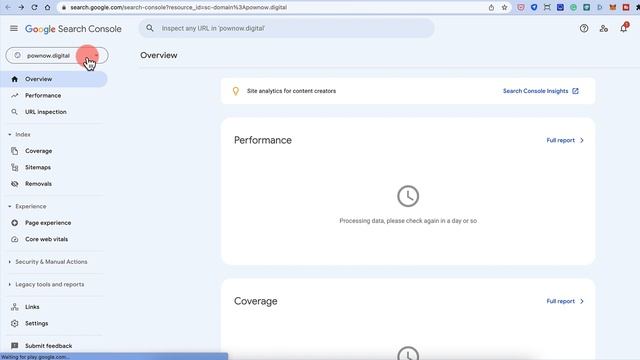
Task: Open the users and permissions icon
Action: coord(604,28)
